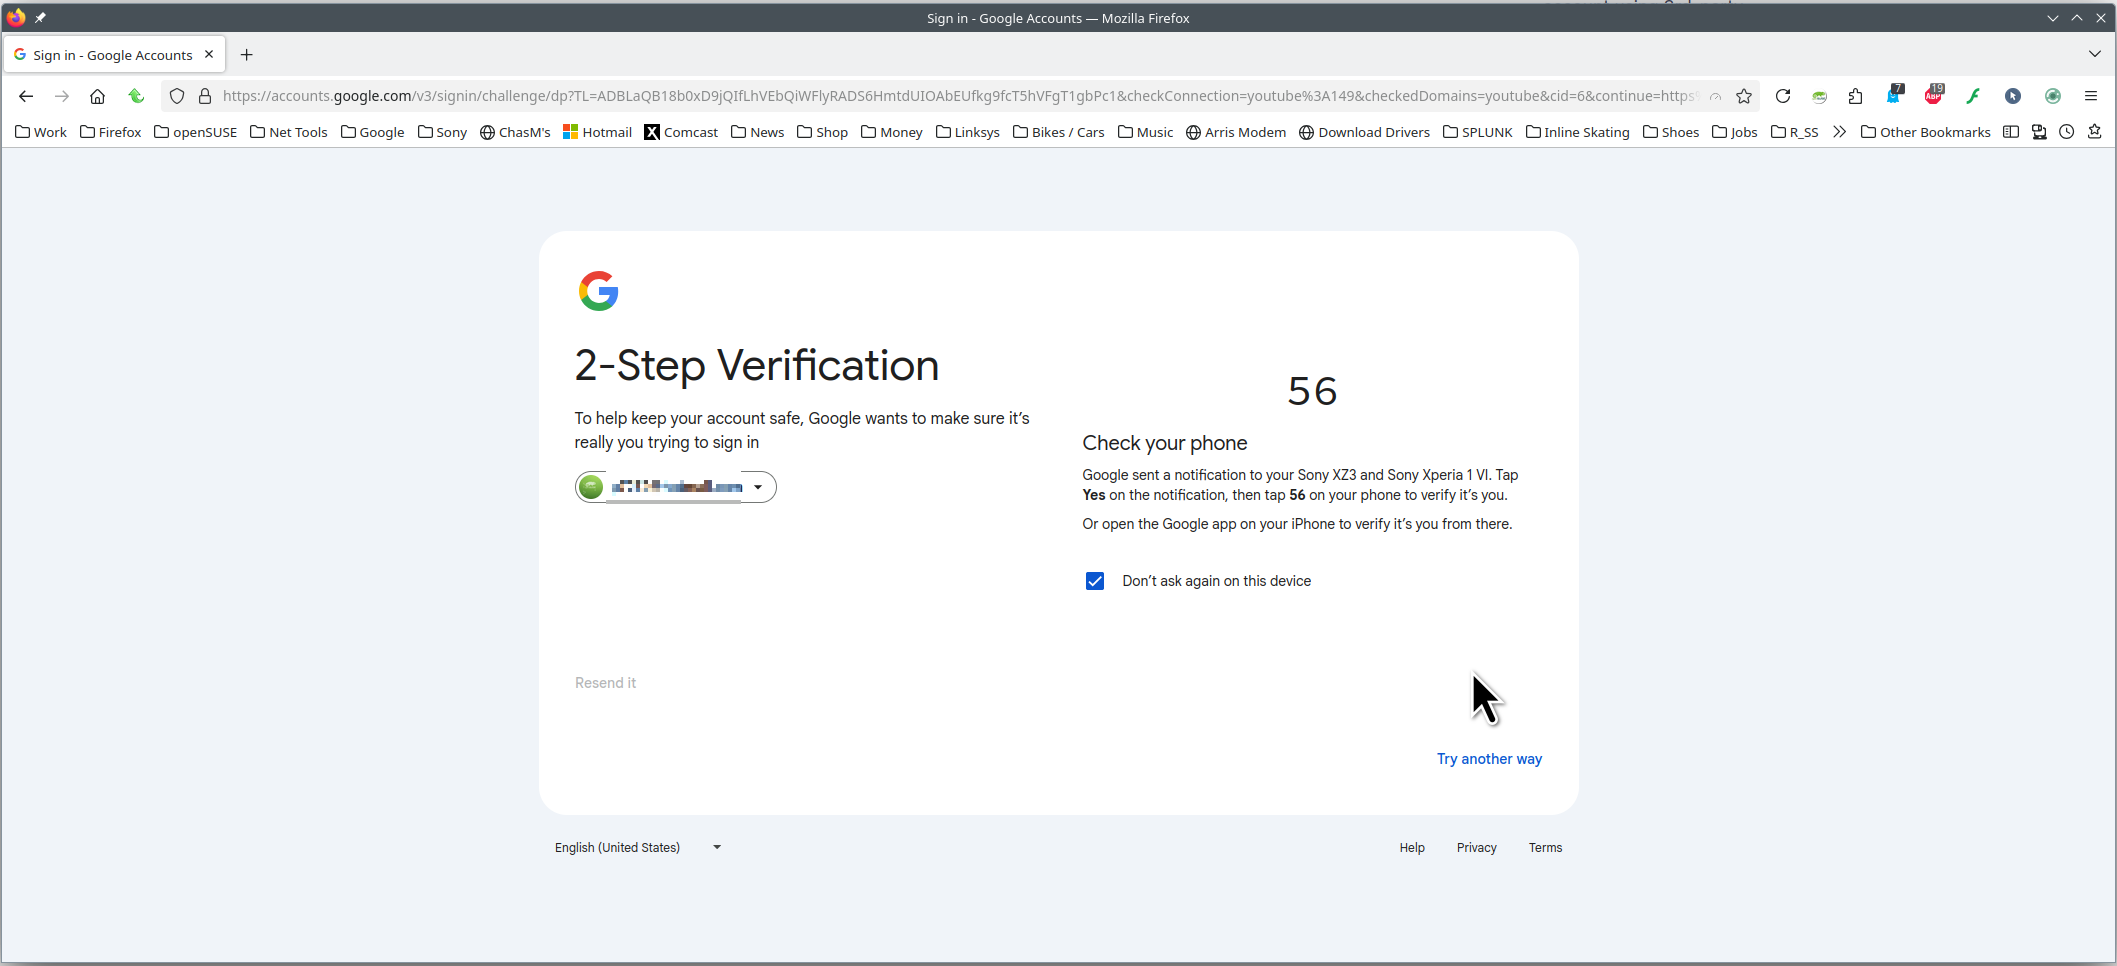Viewport: 2117px width, 966px height.
Task: Show more bookmarks via the chevron
Action: pos(1839,132)
